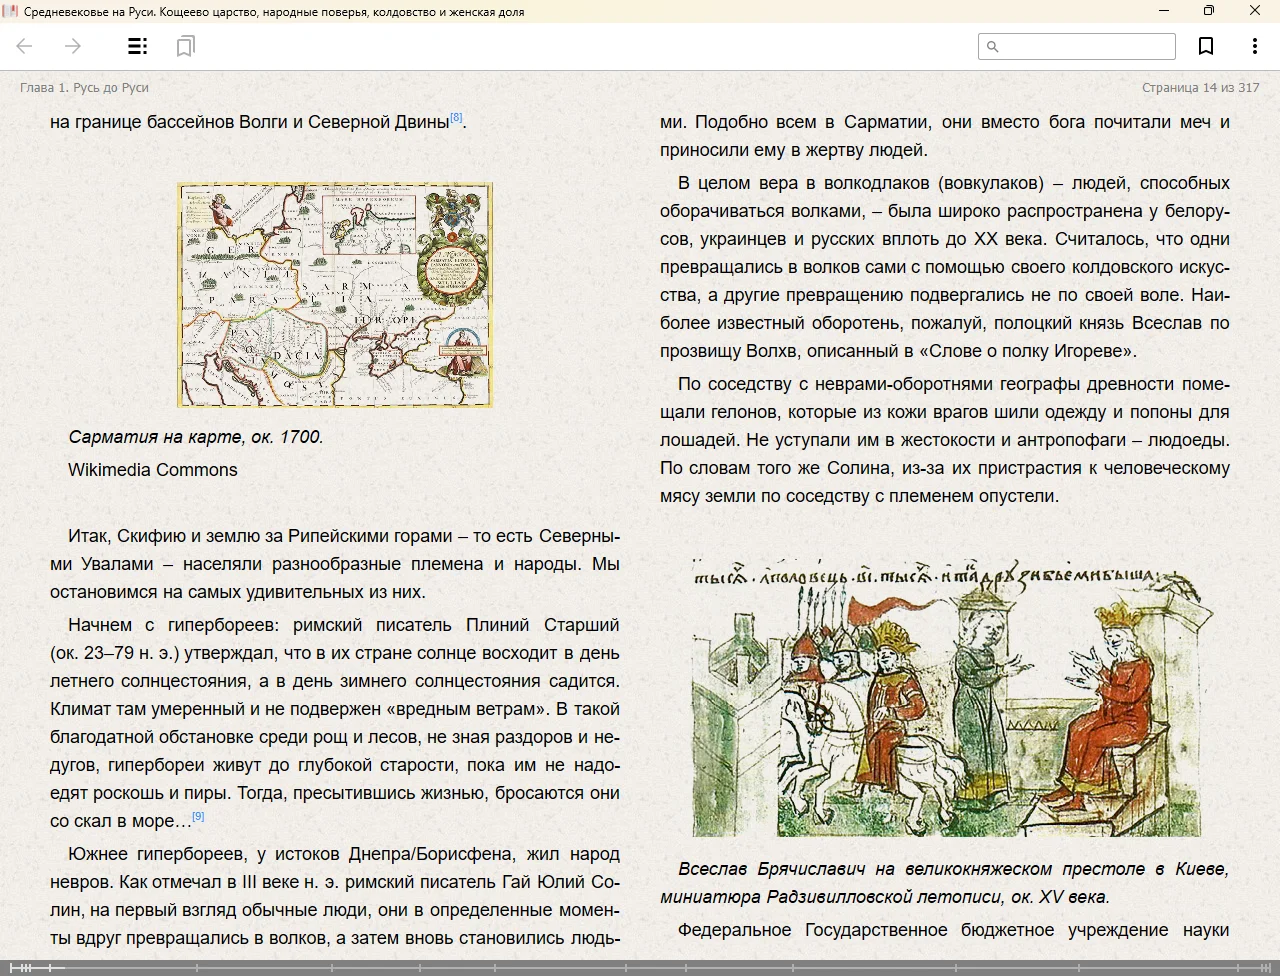Image resolution: width=1280 pixels, height=976 pixels.
Task: Click the magnifier search icon
Action: pyautogui.click(x=993, y=46)
